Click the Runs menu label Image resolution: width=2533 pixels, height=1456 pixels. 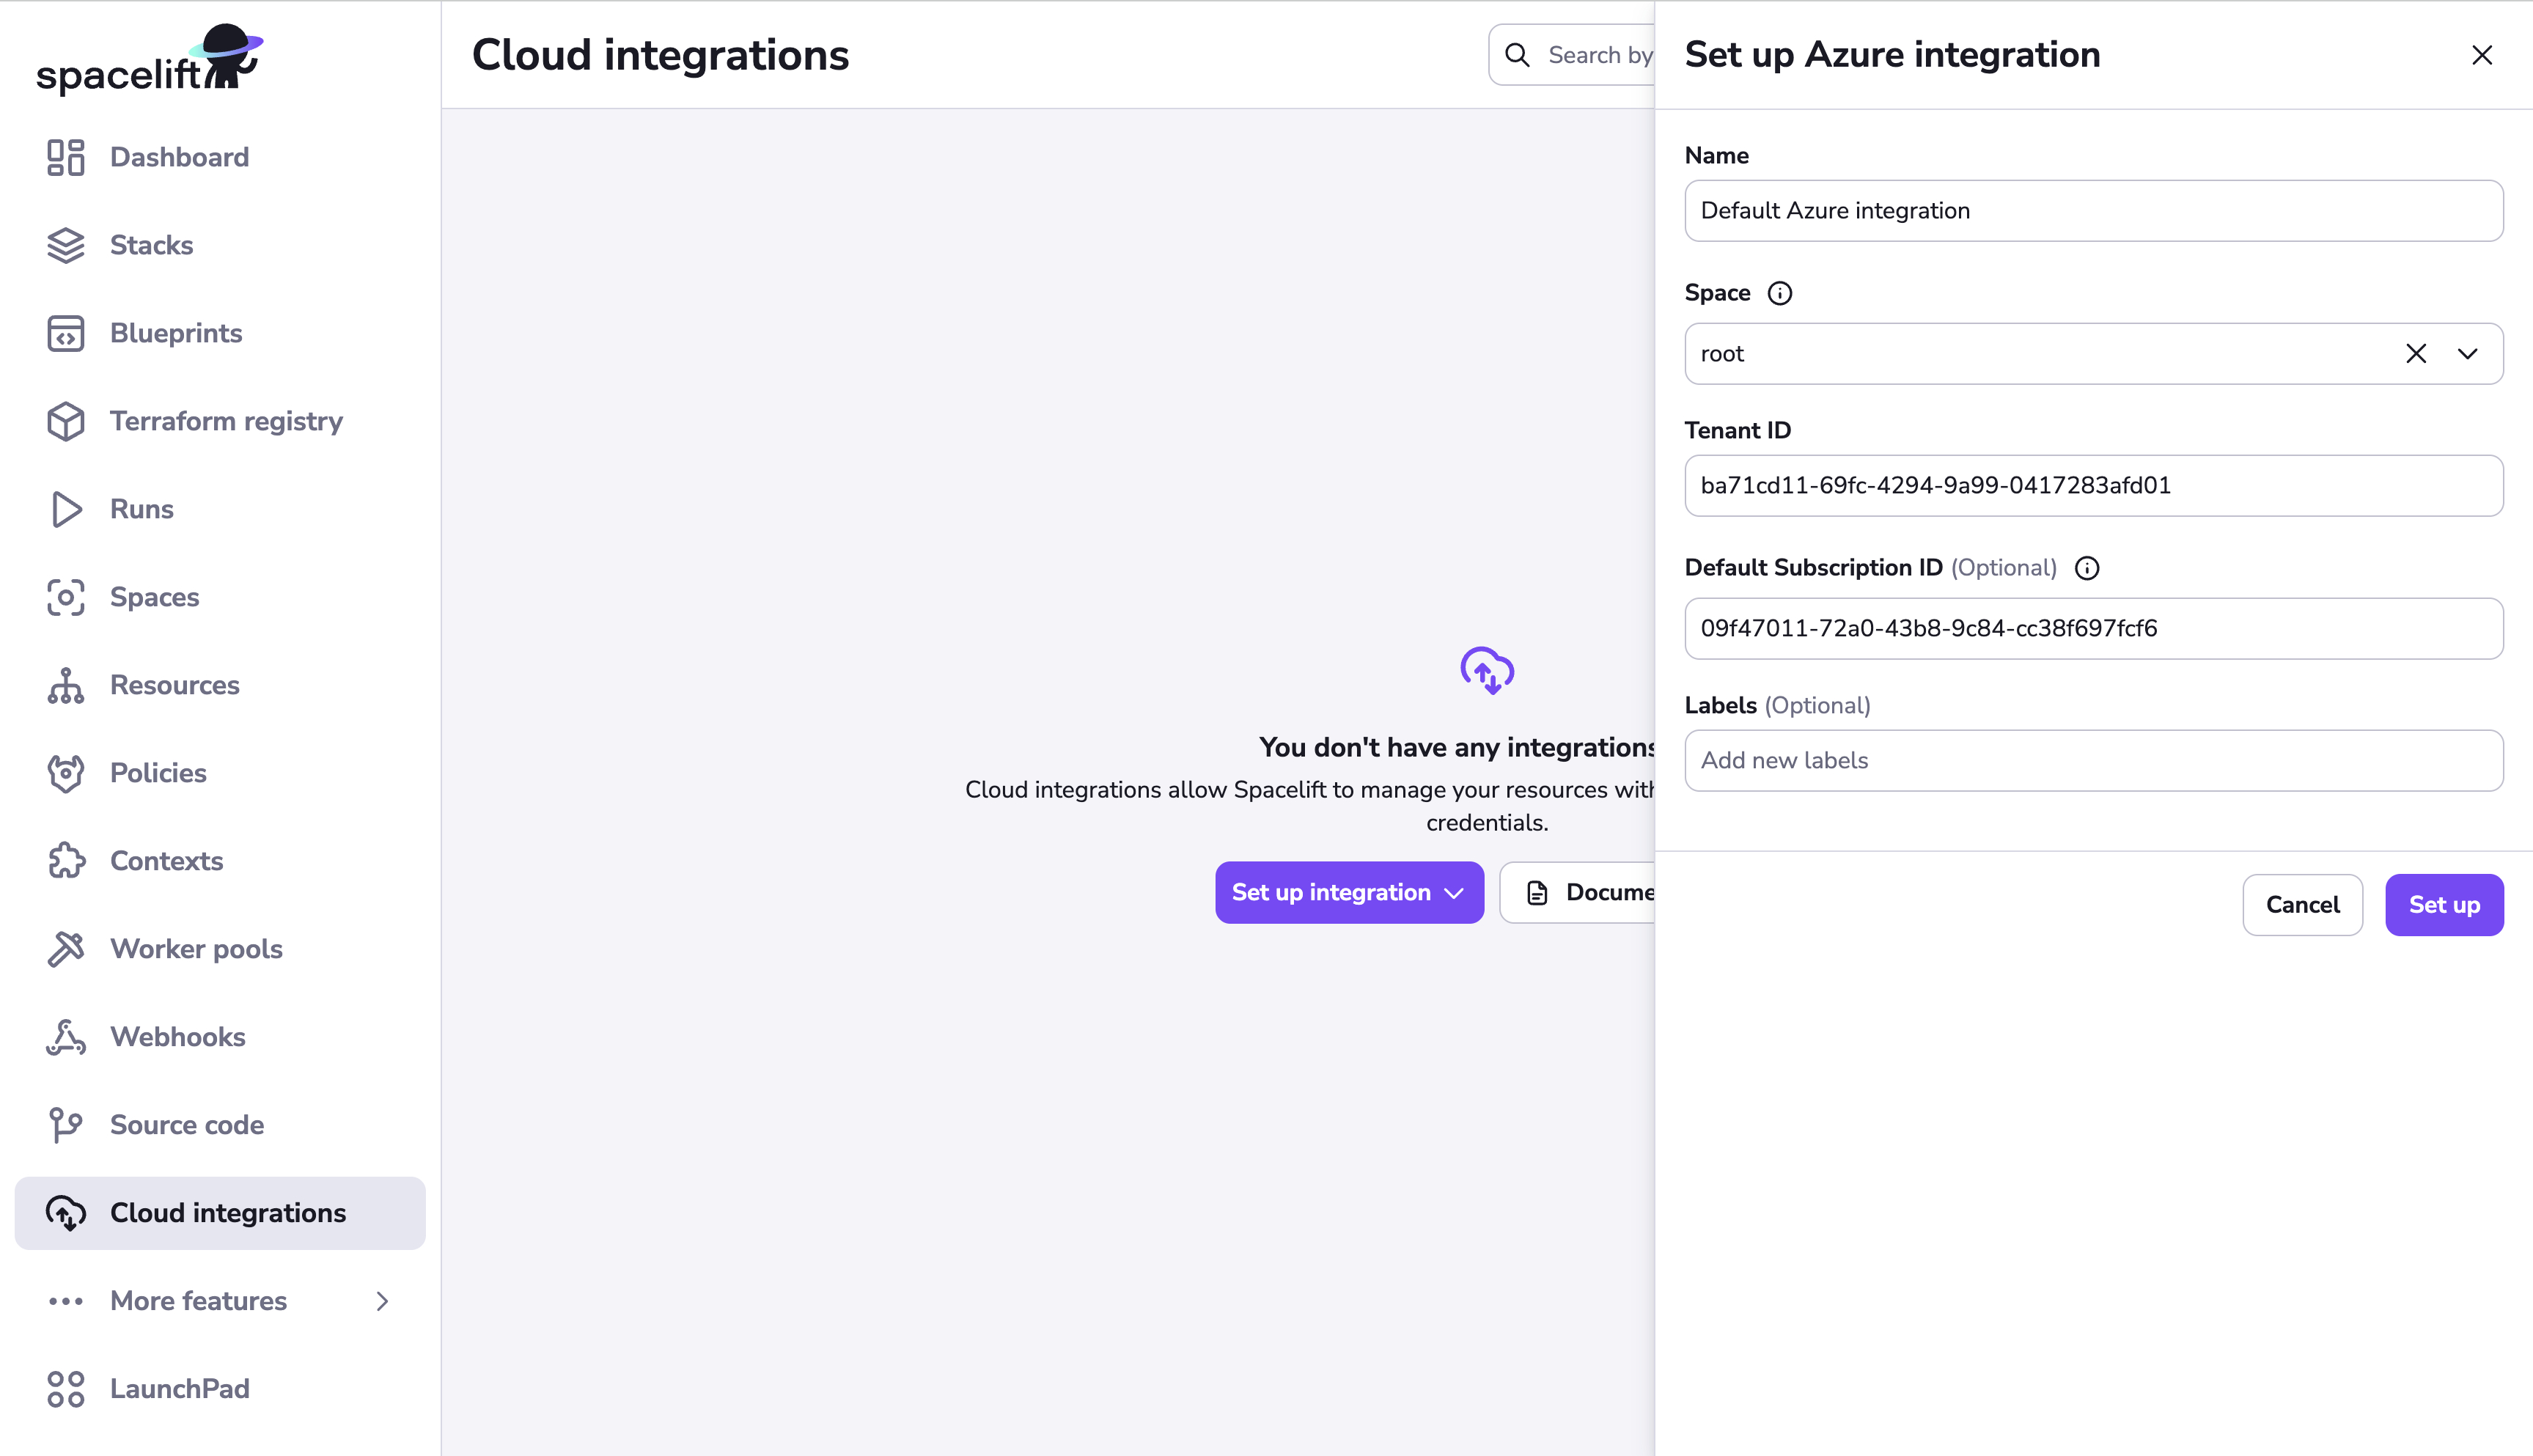142,509
